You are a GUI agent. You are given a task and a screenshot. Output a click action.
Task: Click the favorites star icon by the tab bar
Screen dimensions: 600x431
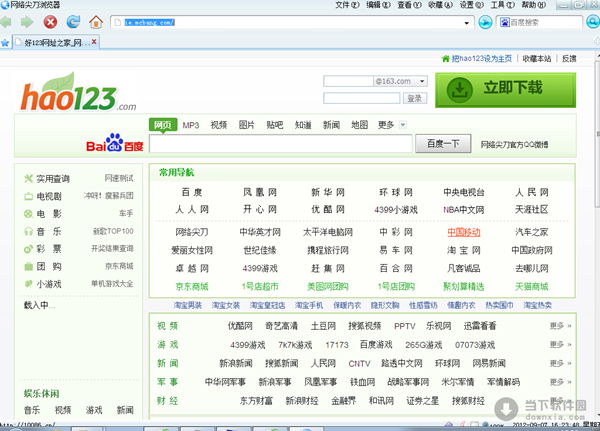point(5,42)
